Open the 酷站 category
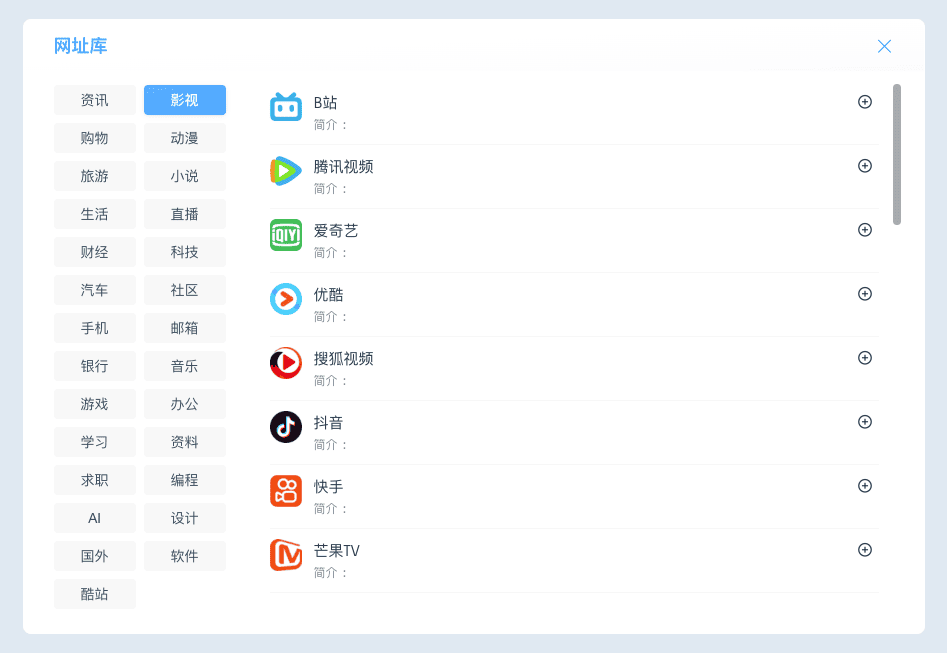This screenshot has width=947, height=653. 95,594
